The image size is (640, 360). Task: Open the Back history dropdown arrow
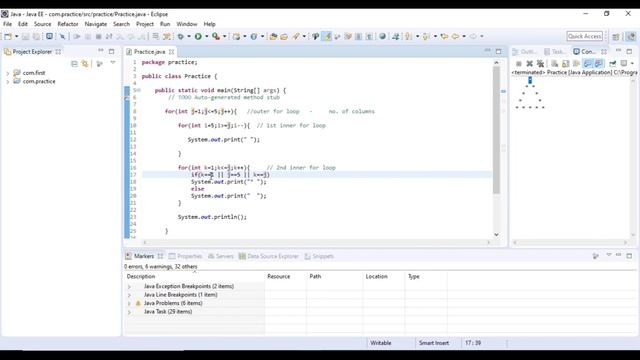point(464,36)
